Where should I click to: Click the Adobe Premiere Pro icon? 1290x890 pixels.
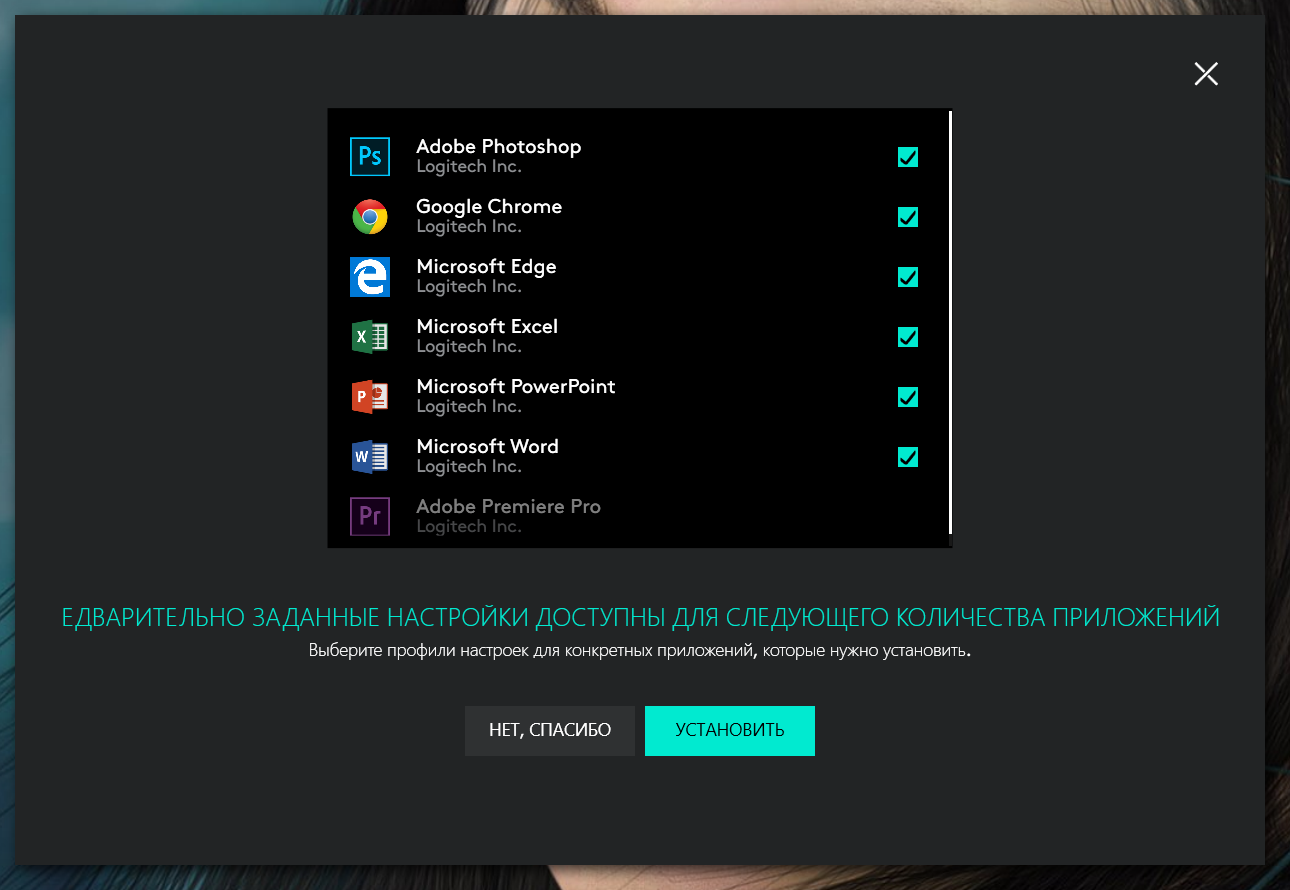(x=369, y=517)
